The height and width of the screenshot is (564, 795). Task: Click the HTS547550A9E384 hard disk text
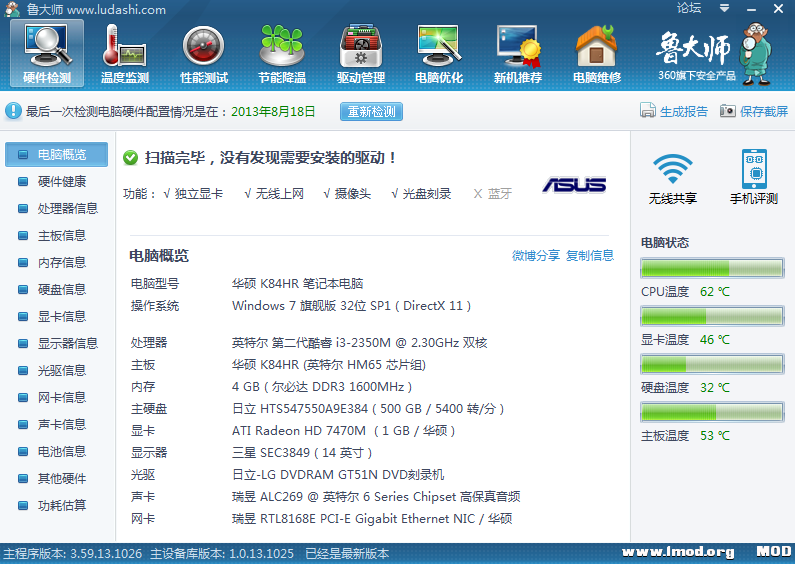coord(368,409)
